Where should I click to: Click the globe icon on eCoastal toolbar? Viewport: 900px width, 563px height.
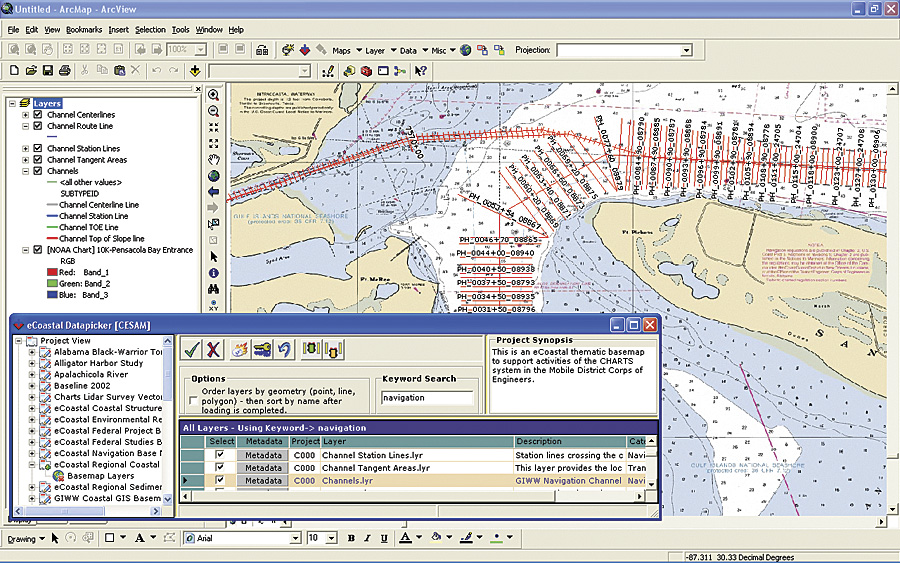tap(465, 50)
